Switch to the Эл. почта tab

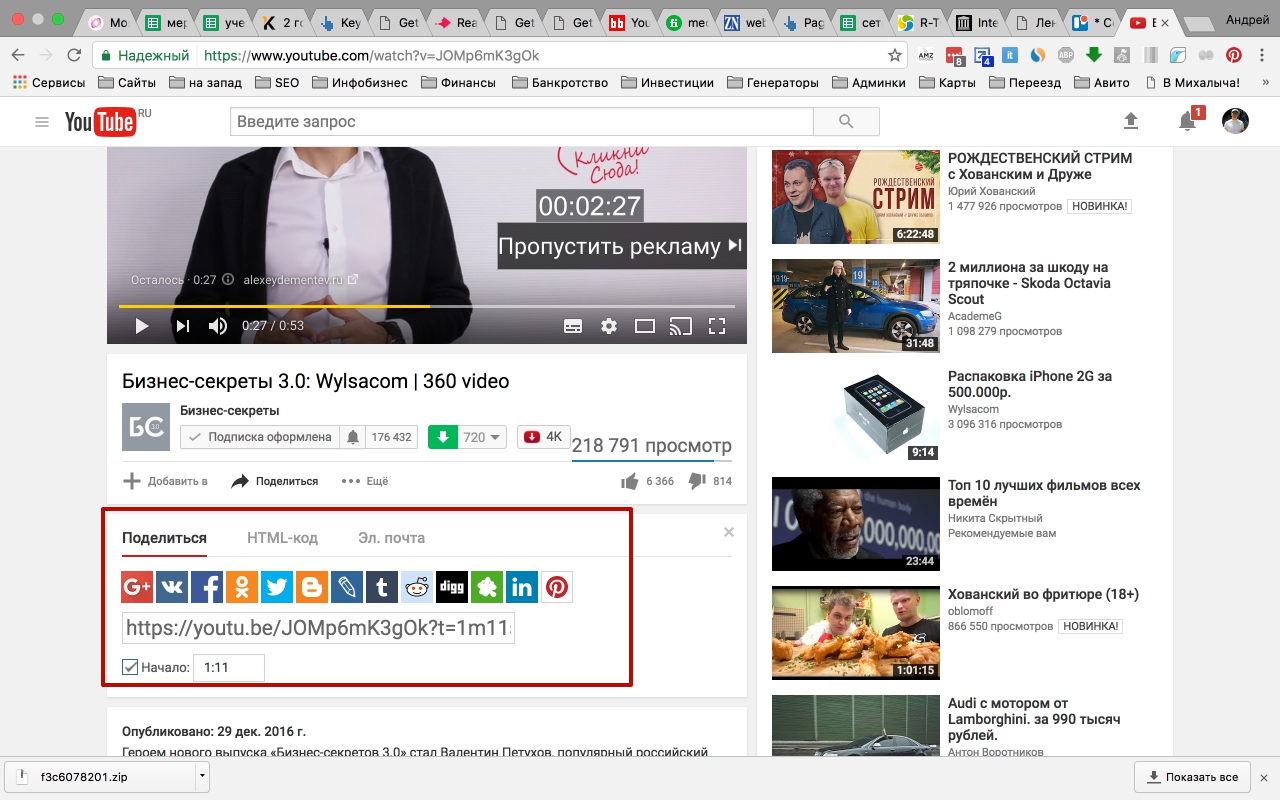(391, 538)
